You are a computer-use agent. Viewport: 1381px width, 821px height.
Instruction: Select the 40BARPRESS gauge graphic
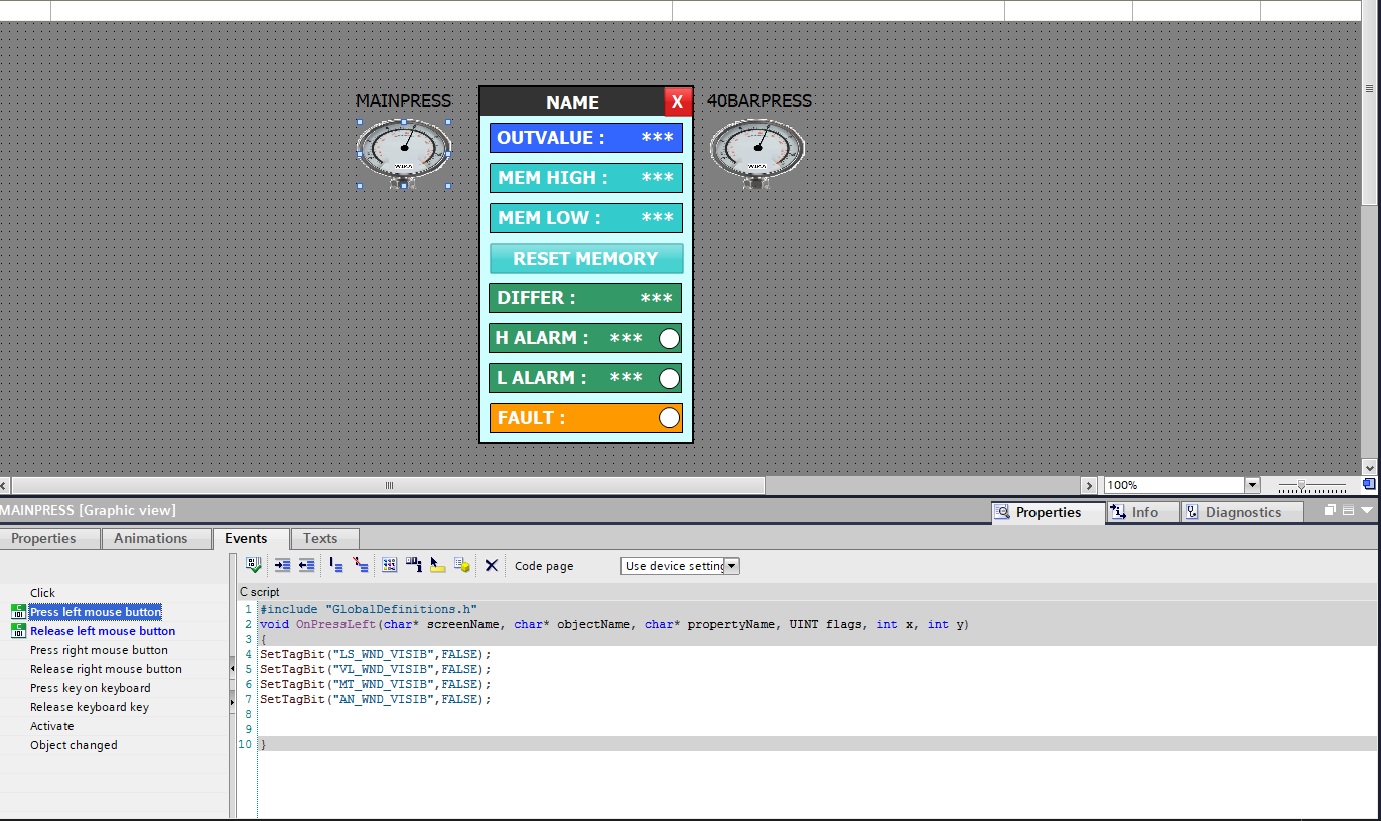[x=757, y=151]
